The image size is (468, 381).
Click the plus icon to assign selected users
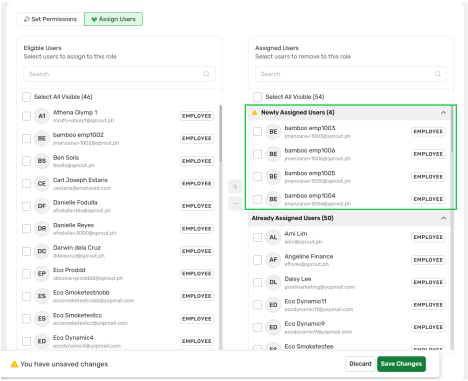click(x=235, y=186)
